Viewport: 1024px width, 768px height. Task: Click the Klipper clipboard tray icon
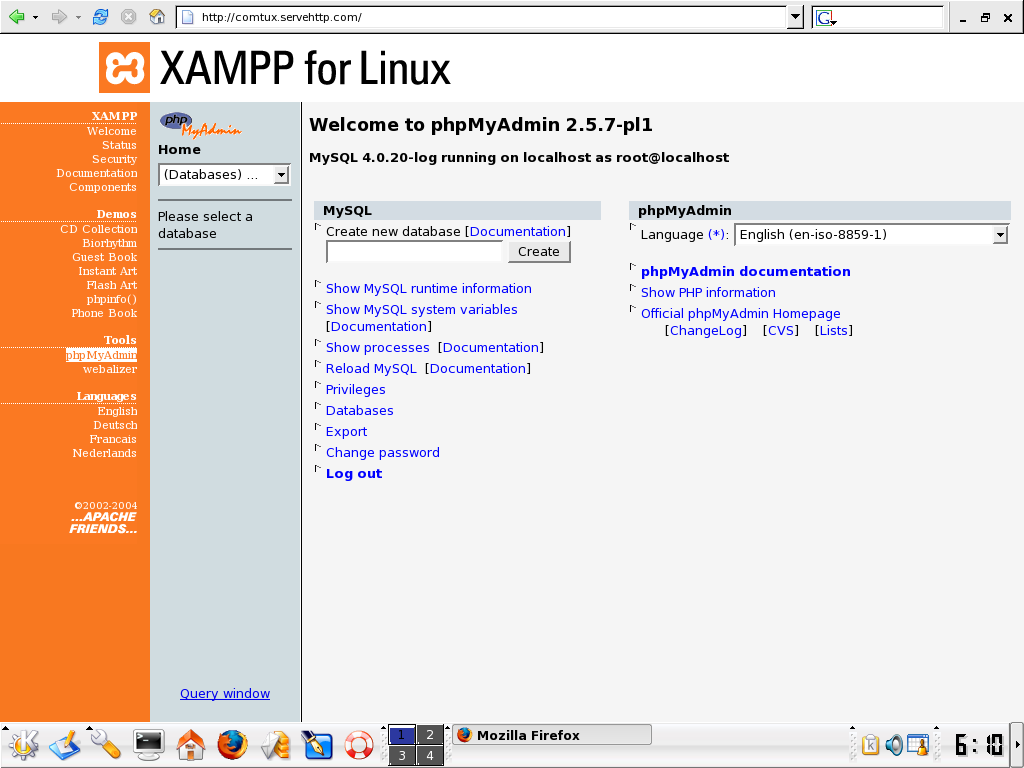871,745
